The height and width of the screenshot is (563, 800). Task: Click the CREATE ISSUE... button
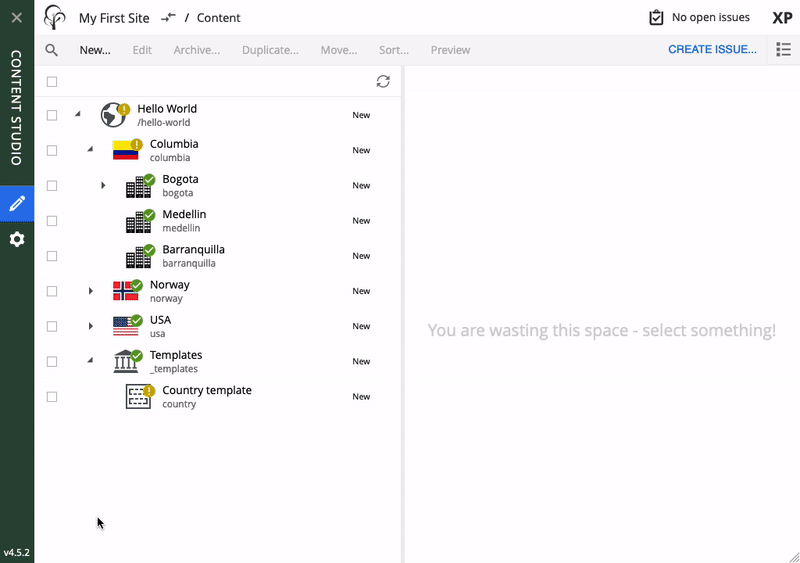(x=712, y=50)
